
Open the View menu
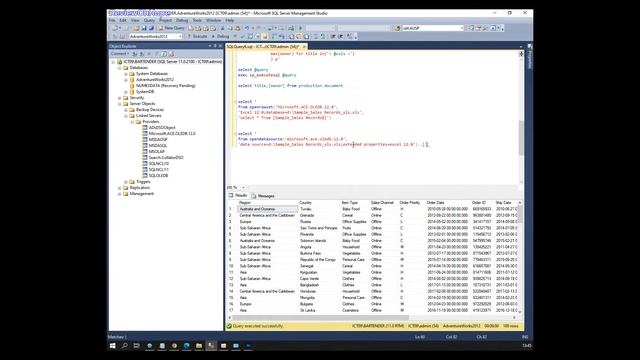[135, 20]
